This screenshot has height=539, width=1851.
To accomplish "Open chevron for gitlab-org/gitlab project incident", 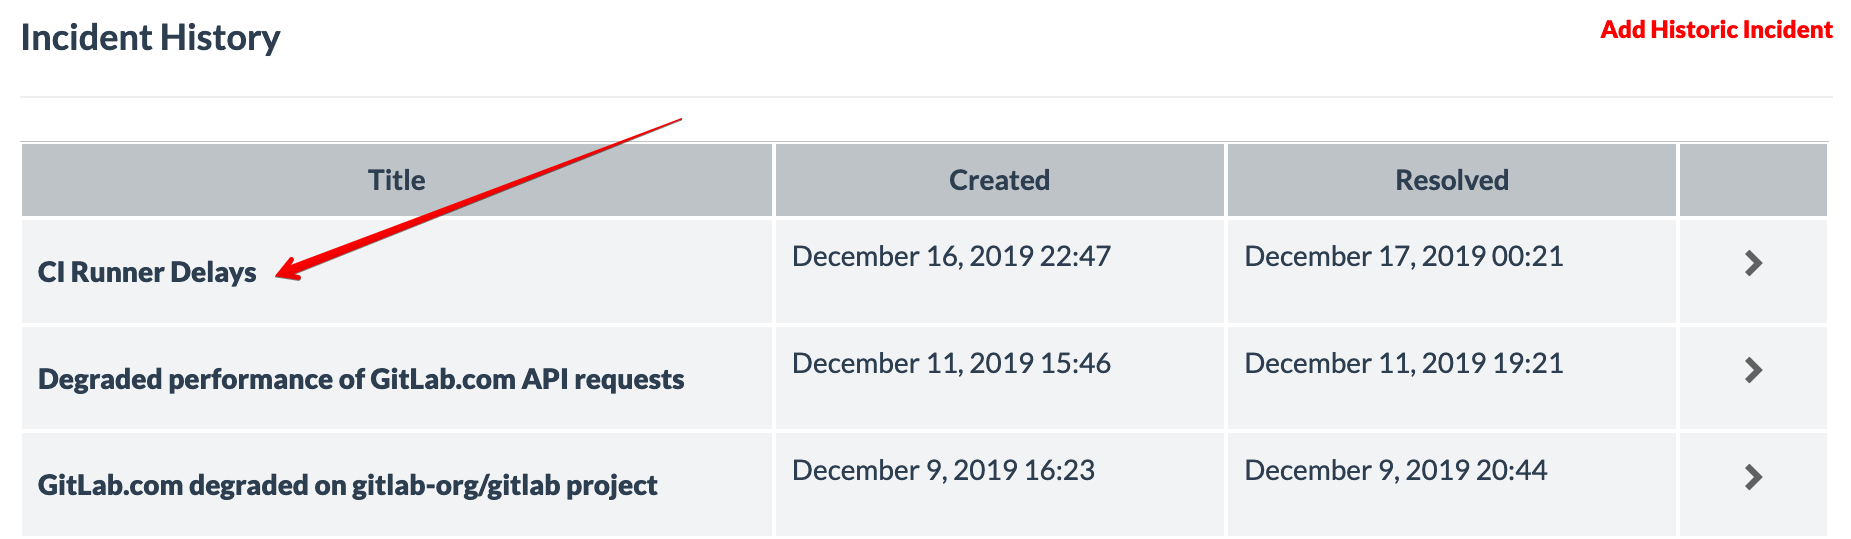I will [x=1752, y=477].
